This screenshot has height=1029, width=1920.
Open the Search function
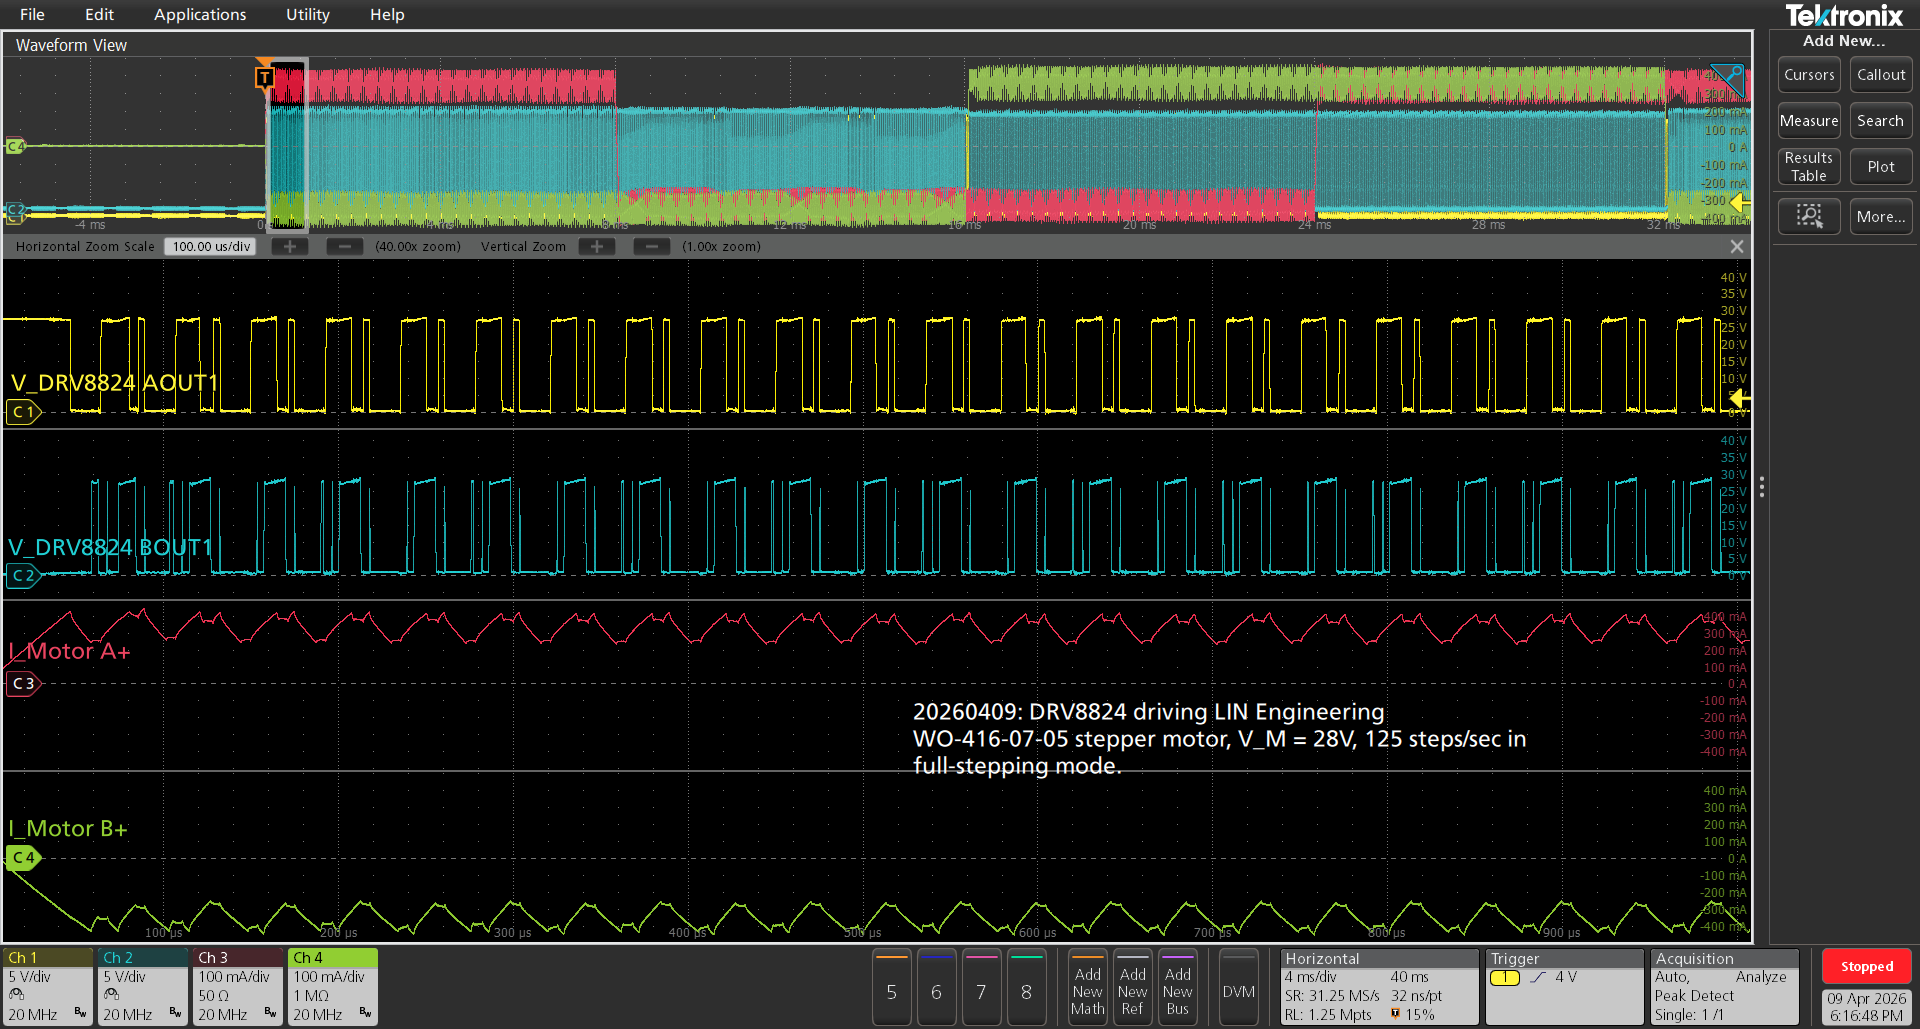pos(1881,121)
